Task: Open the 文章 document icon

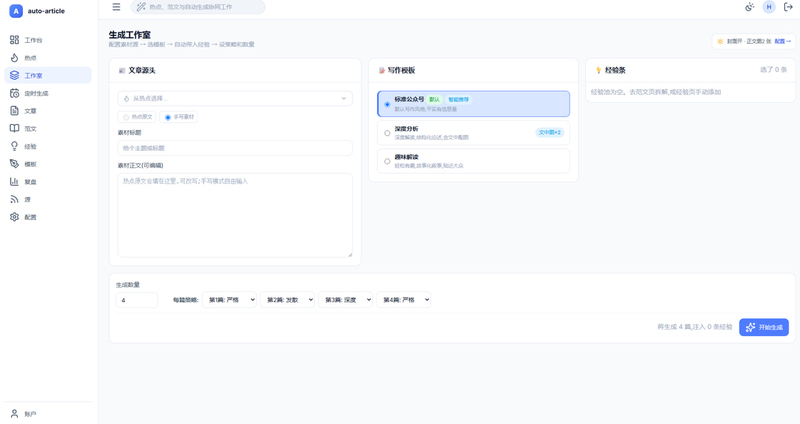Action: [x=14, y=111]
